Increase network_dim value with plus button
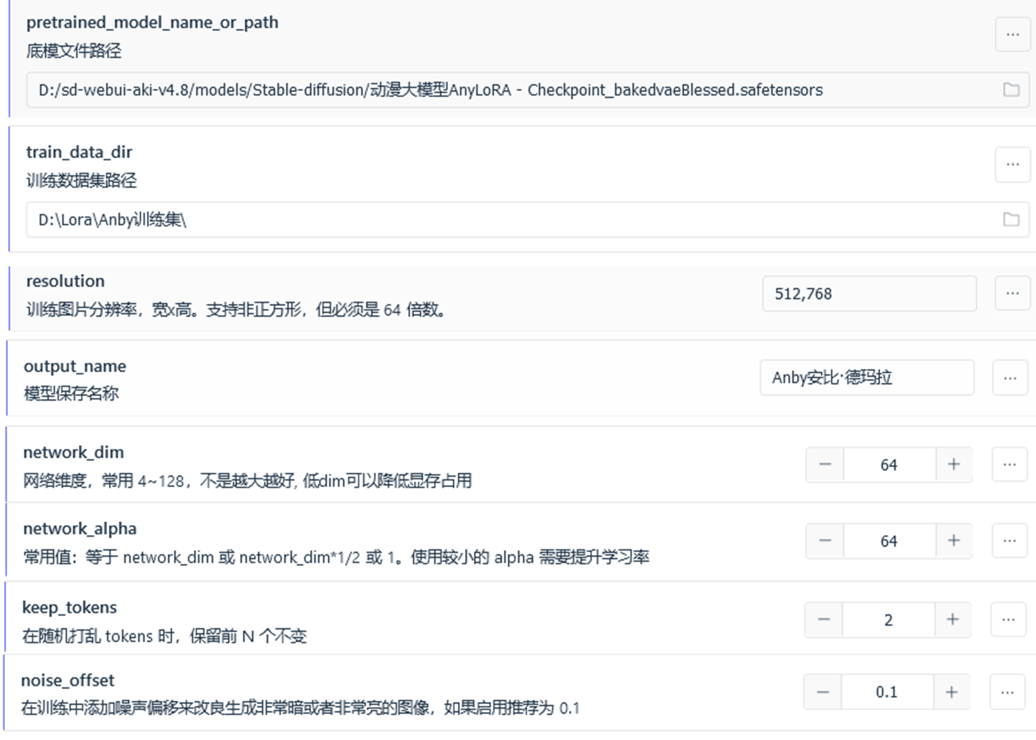1036x740 pixels. (x=953, y=465)
